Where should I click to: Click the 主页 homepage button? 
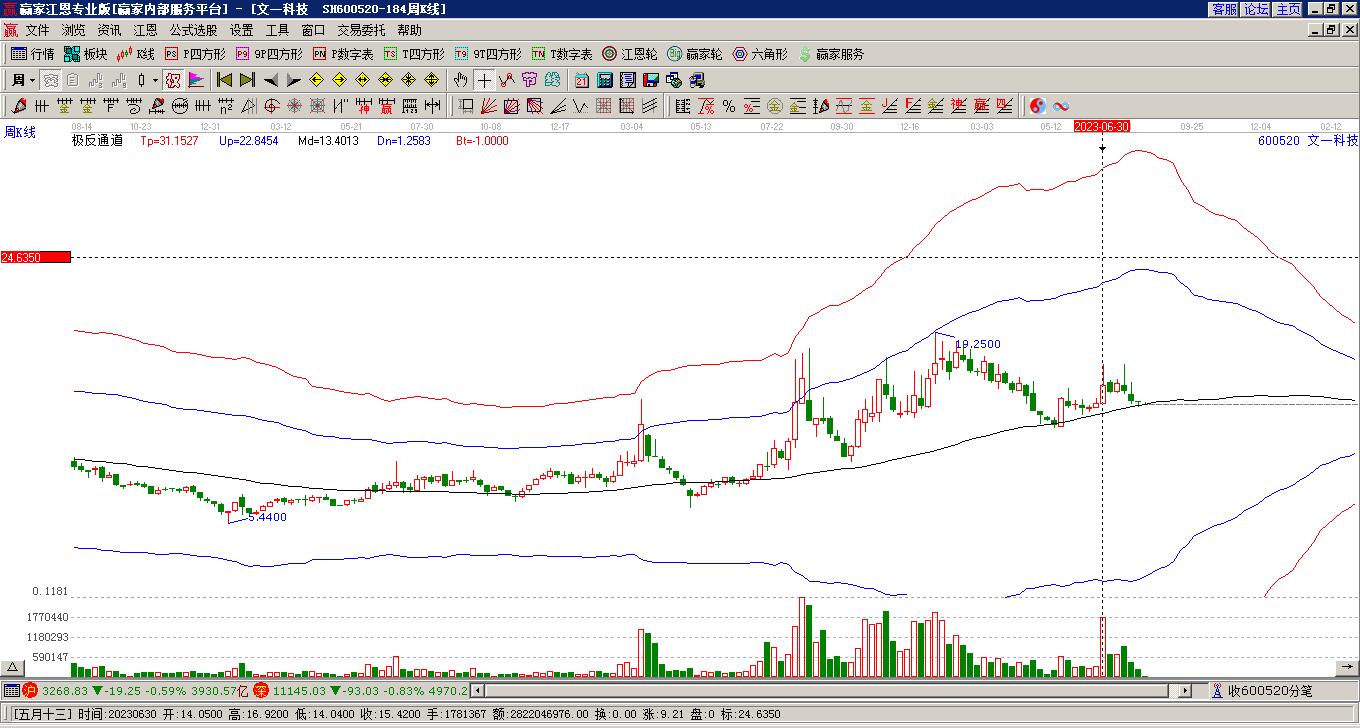1288,9
